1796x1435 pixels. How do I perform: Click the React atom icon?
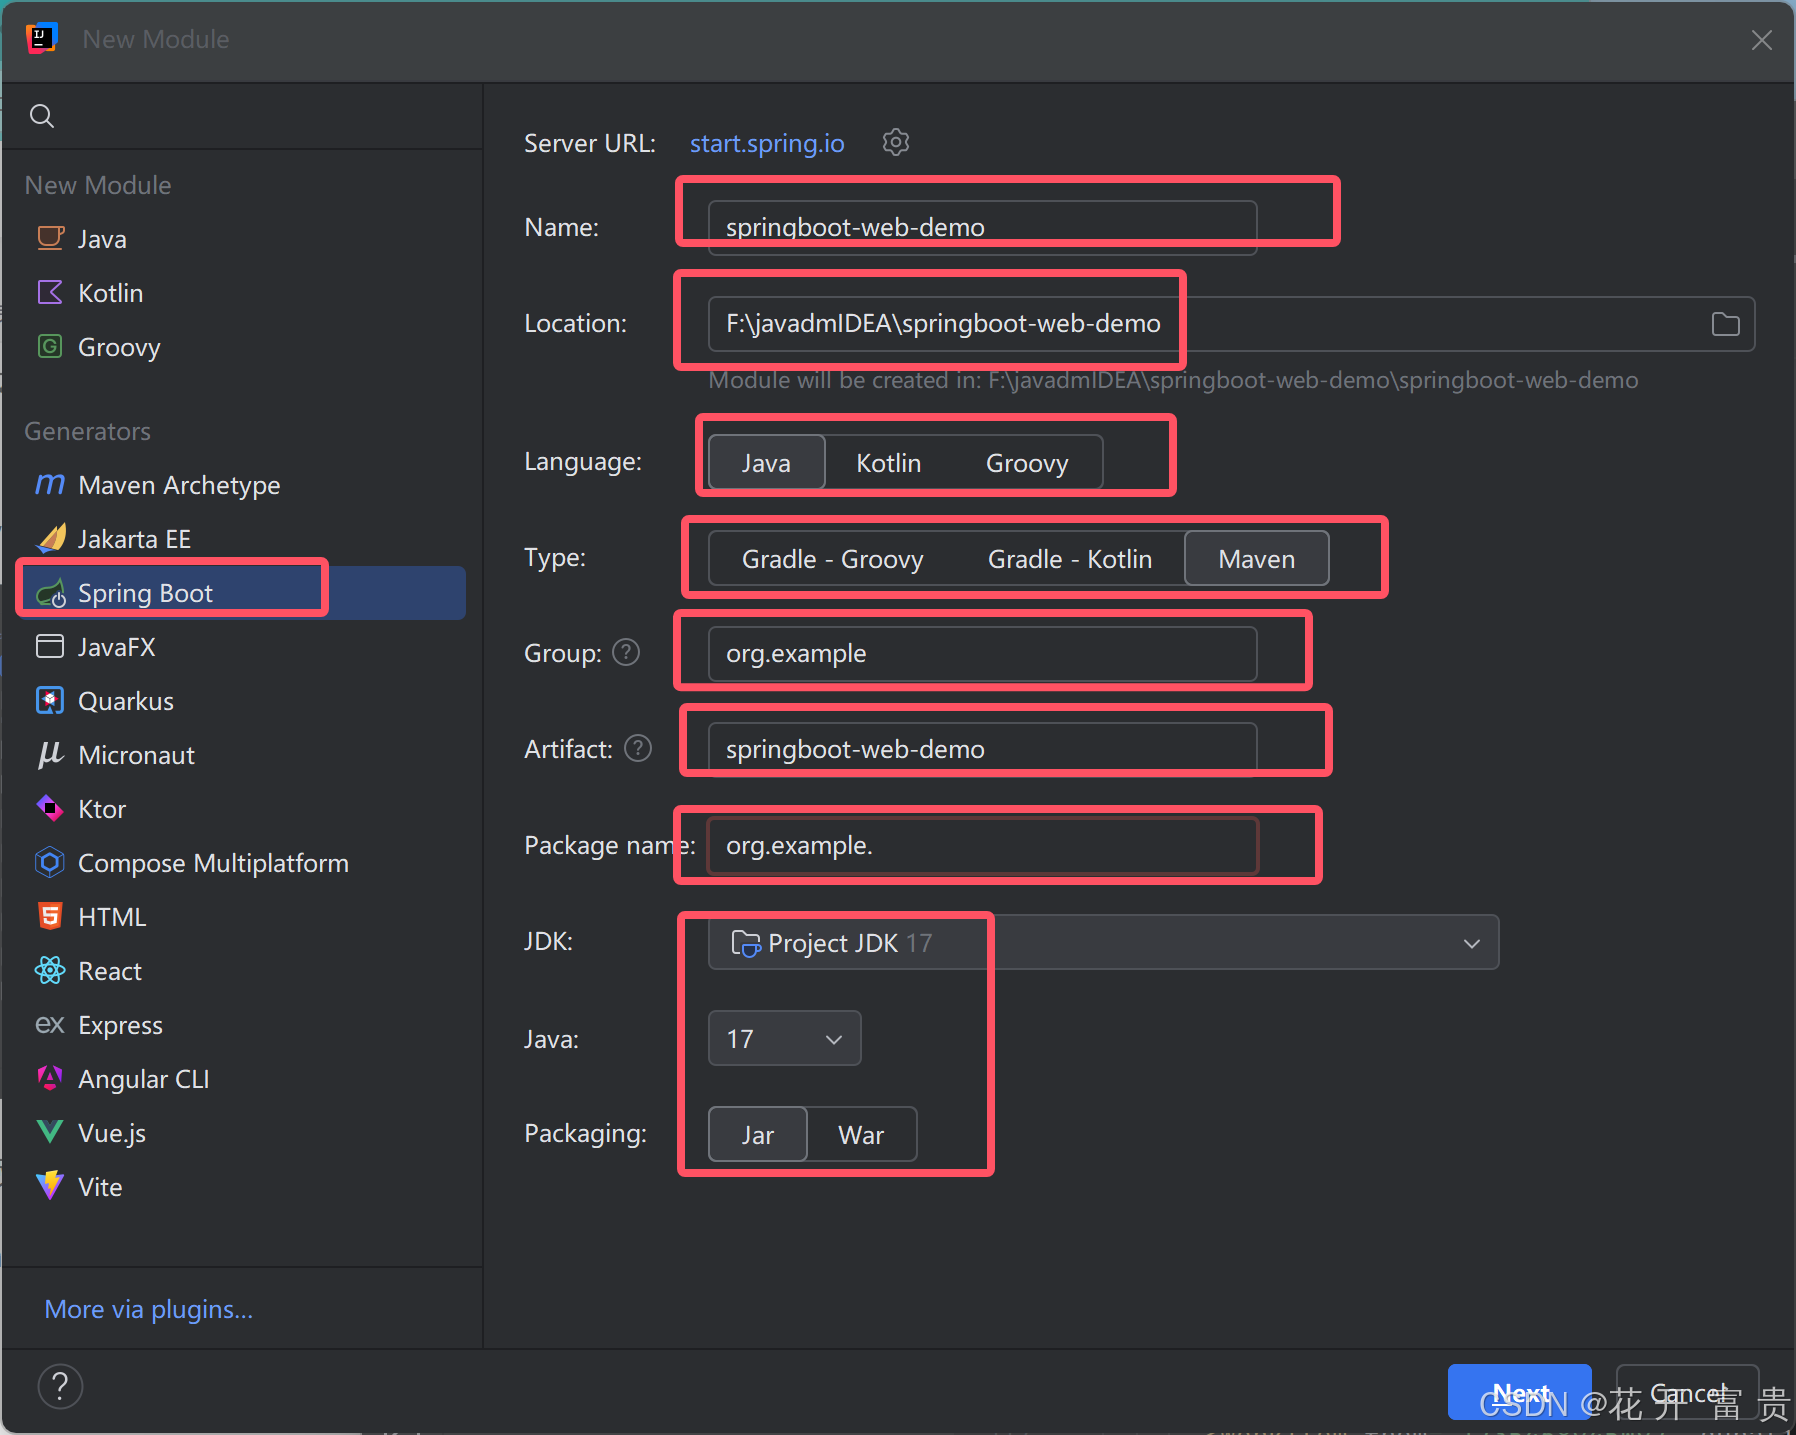(x=50, y=970)
